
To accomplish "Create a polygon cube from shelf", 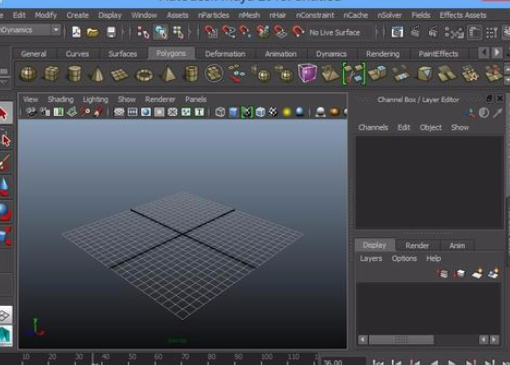I will [51, 74].
